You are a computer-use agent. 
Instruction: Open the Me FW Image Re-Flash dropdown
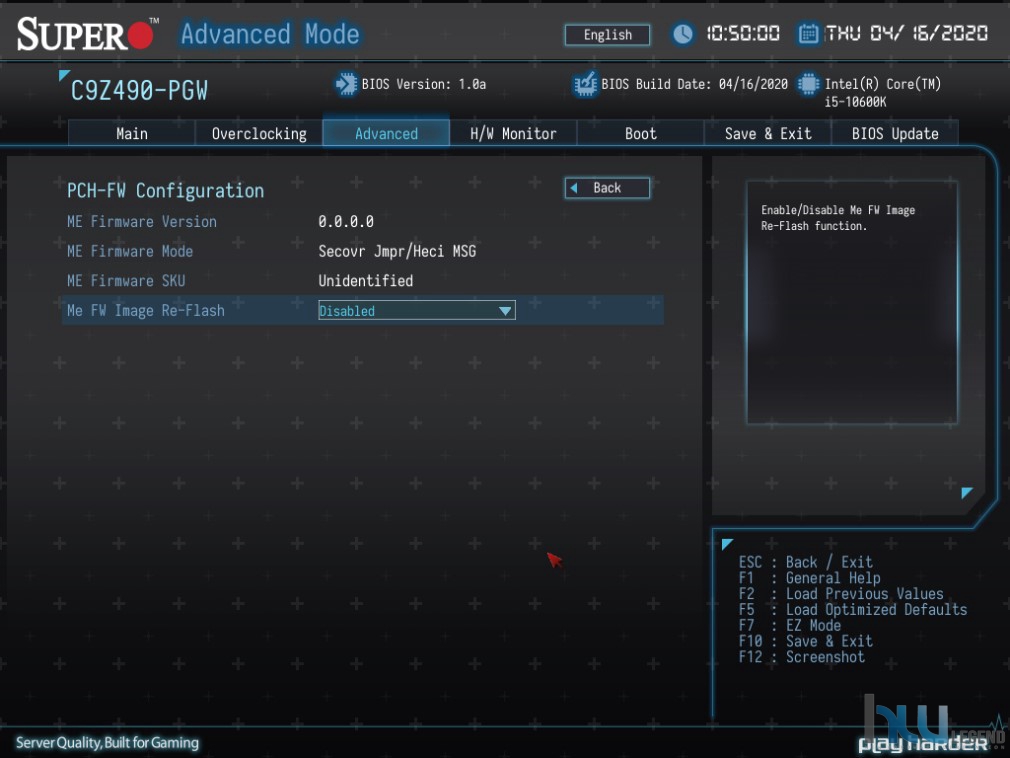point(417,310)
